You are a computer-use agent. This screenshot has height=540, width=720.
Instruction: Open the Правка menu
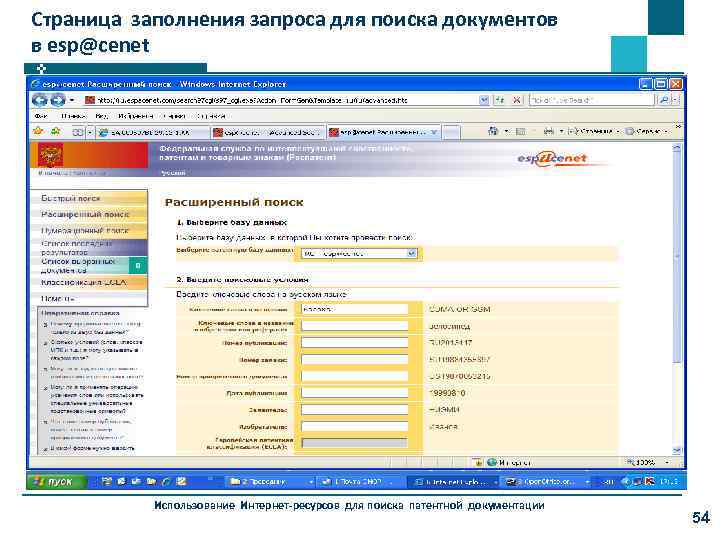coord(73,116)
